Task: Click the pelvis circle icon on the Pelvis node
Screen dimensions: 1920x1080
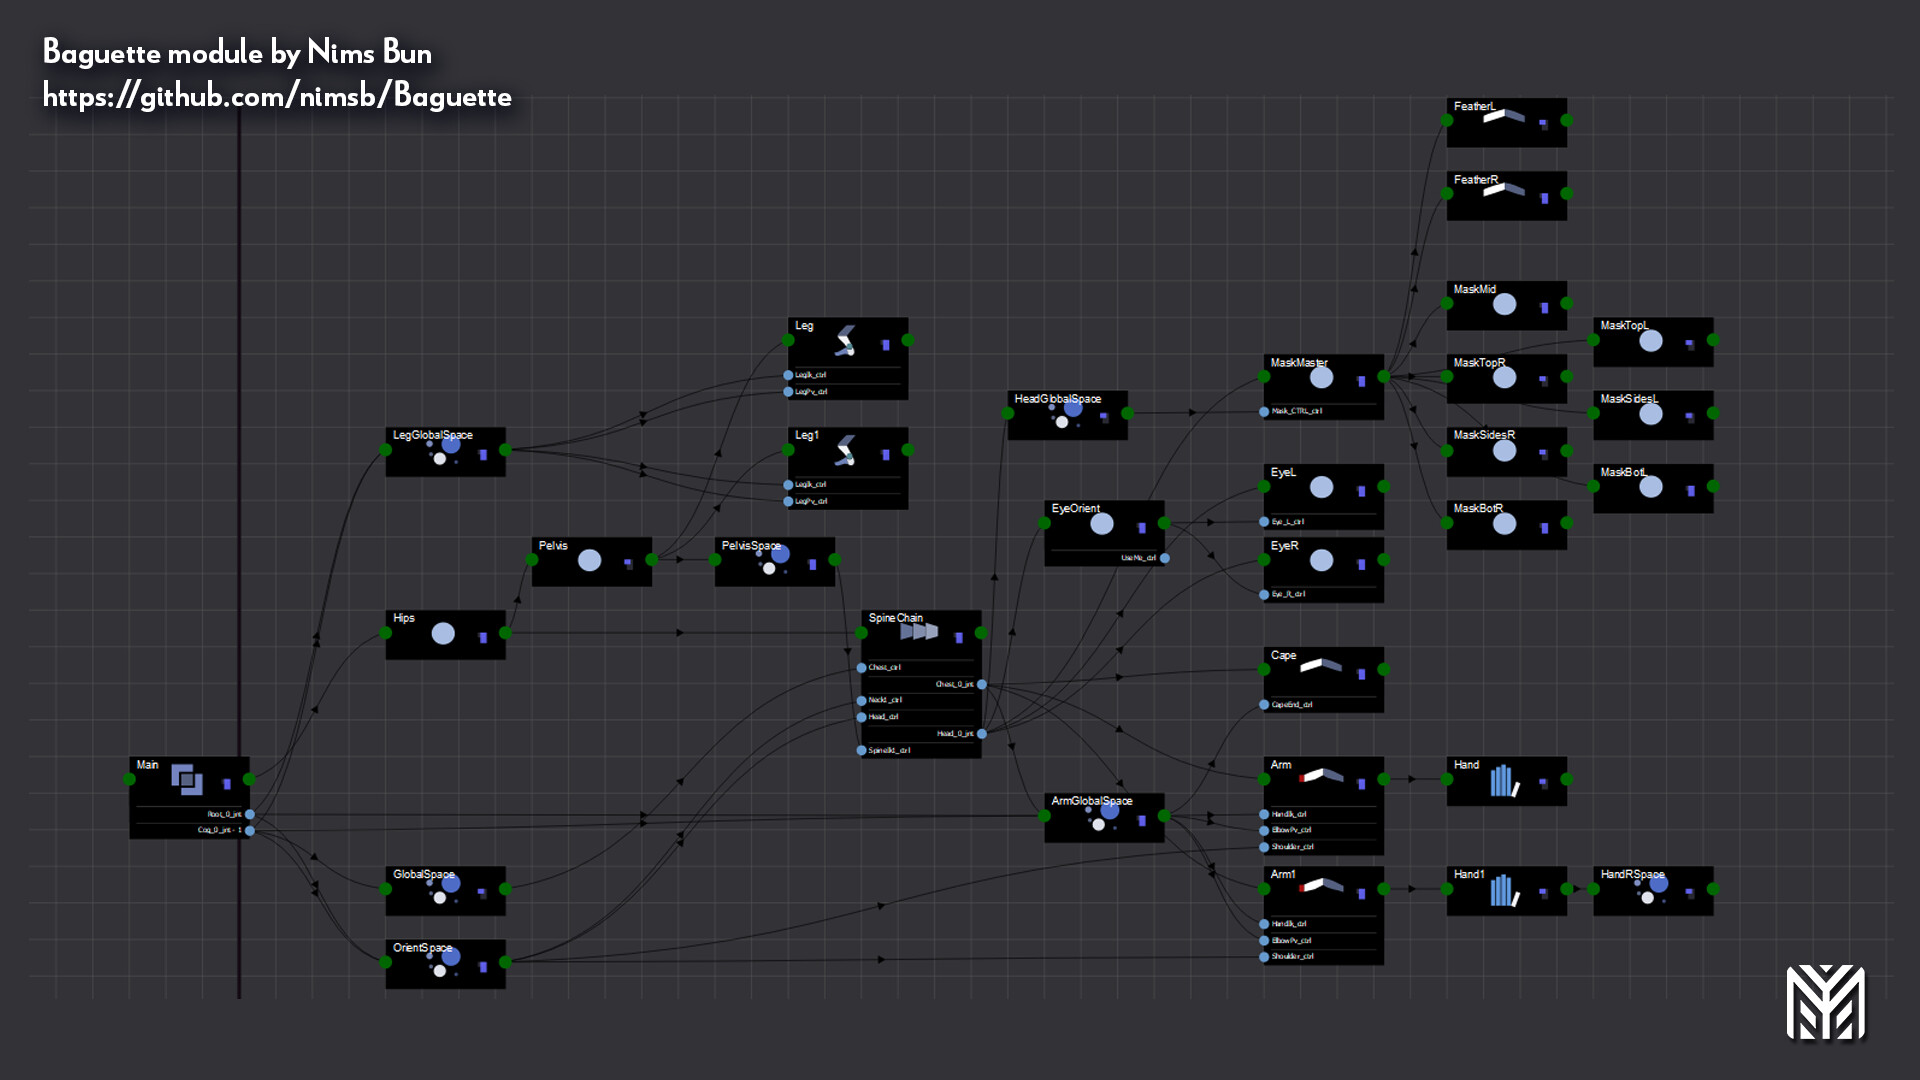Action: [590, 561]
